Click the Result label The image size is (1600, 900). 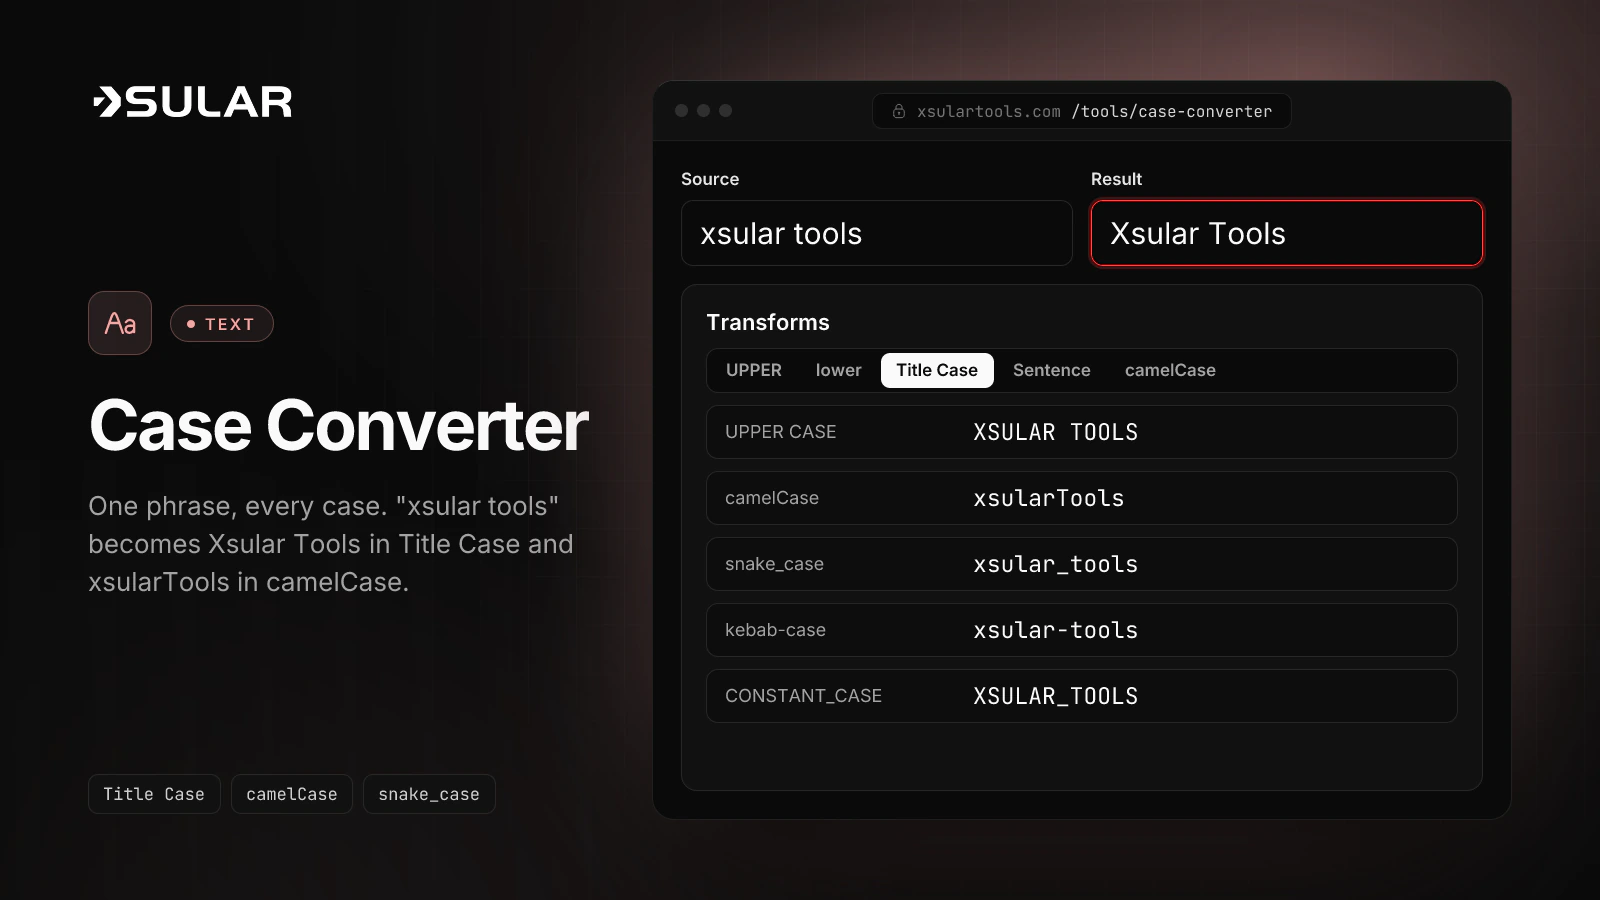coord(1116,179)
